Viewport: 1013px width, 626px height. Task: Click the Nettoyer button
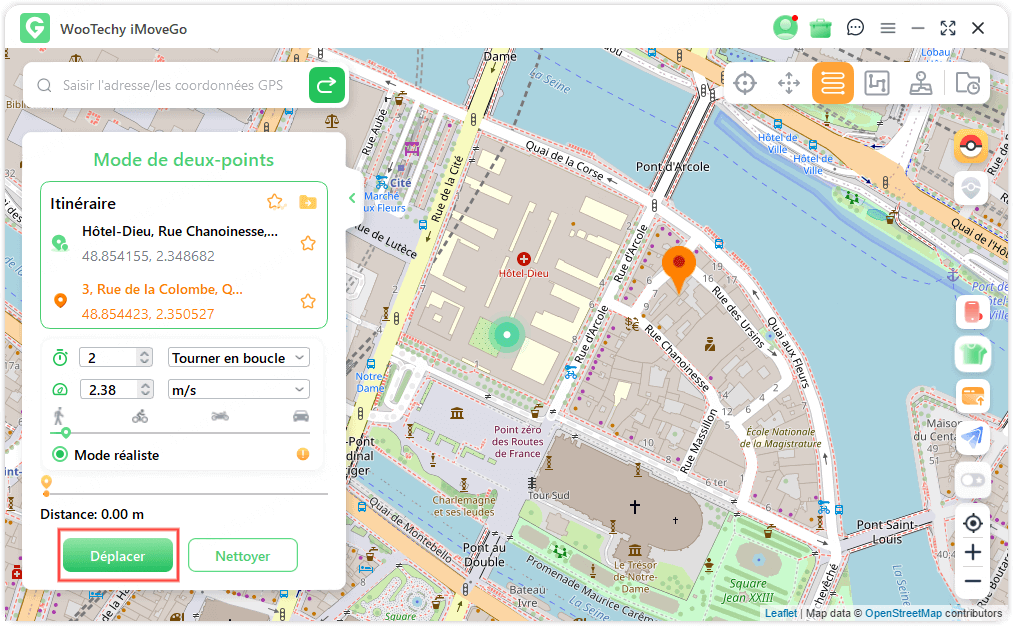click(x=243, y=556)
